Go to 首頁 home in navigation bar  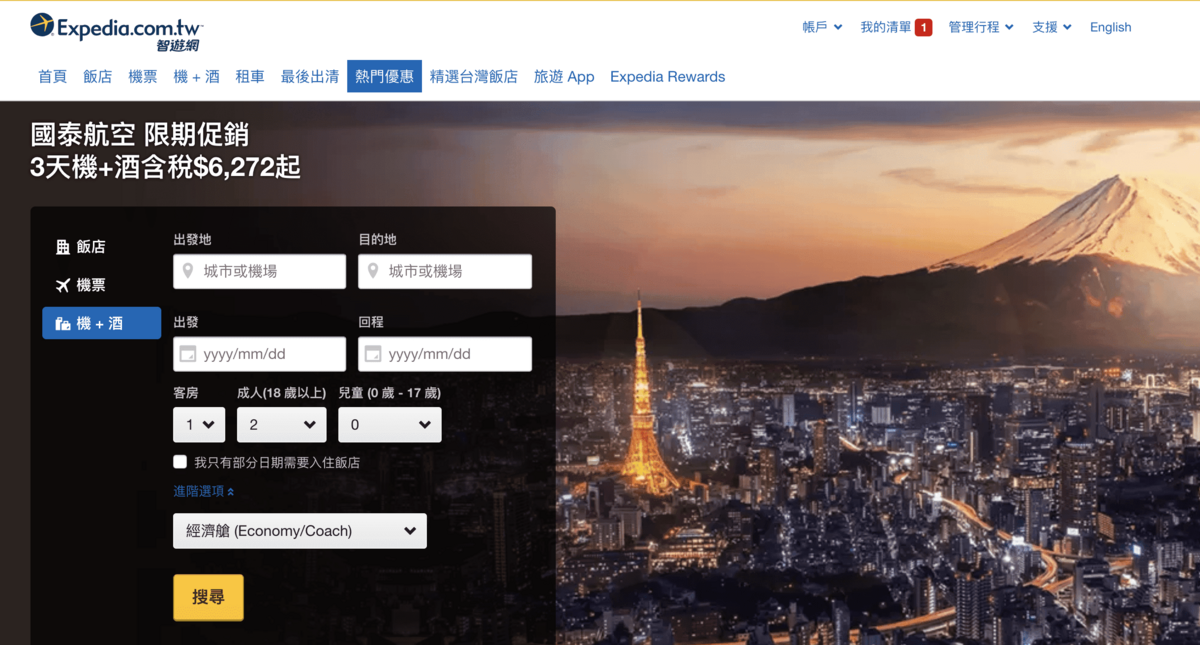pyautogui.click(x=52, y=76)
